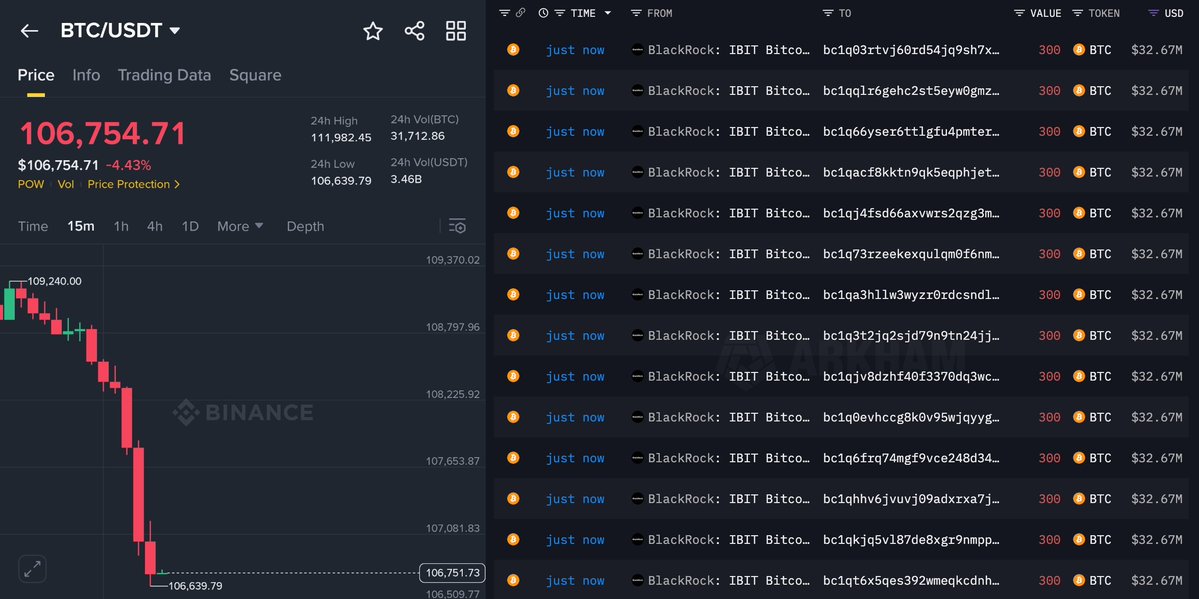The image size is (1199, 599).
Task: Click the 24h Low value 106,639.79
Action: coord(341,181)
